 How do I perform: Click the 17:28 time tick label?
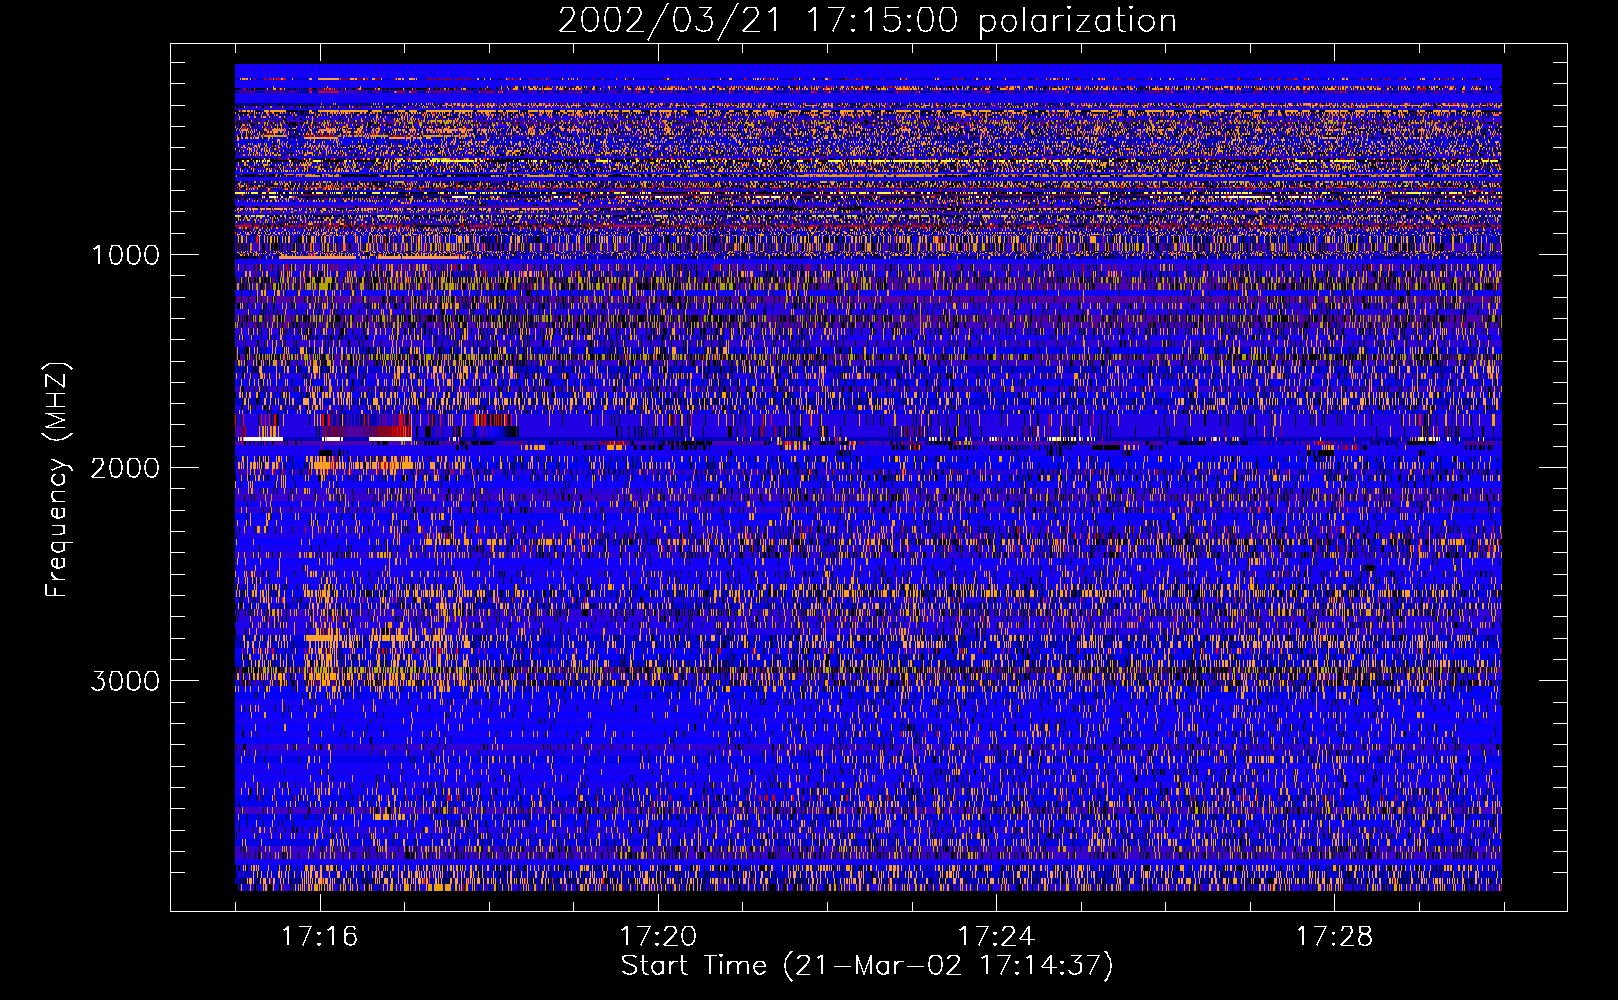click(x=1335, y=937)
